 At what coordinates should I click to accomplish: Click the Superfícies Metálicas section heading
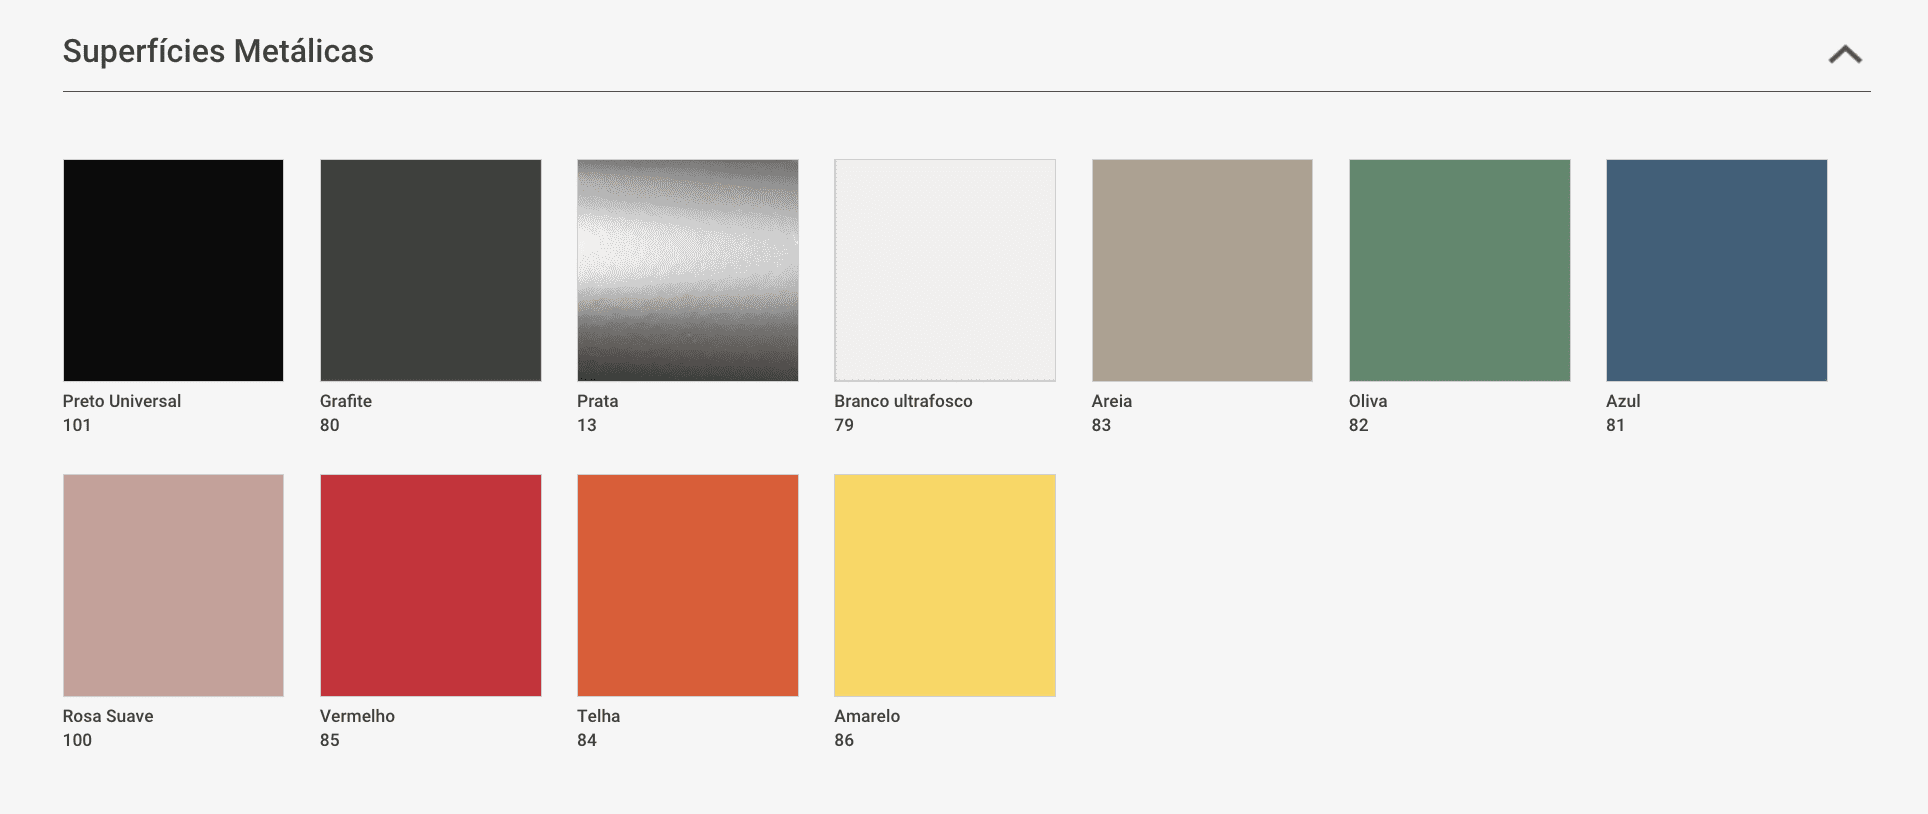(218, 51)
